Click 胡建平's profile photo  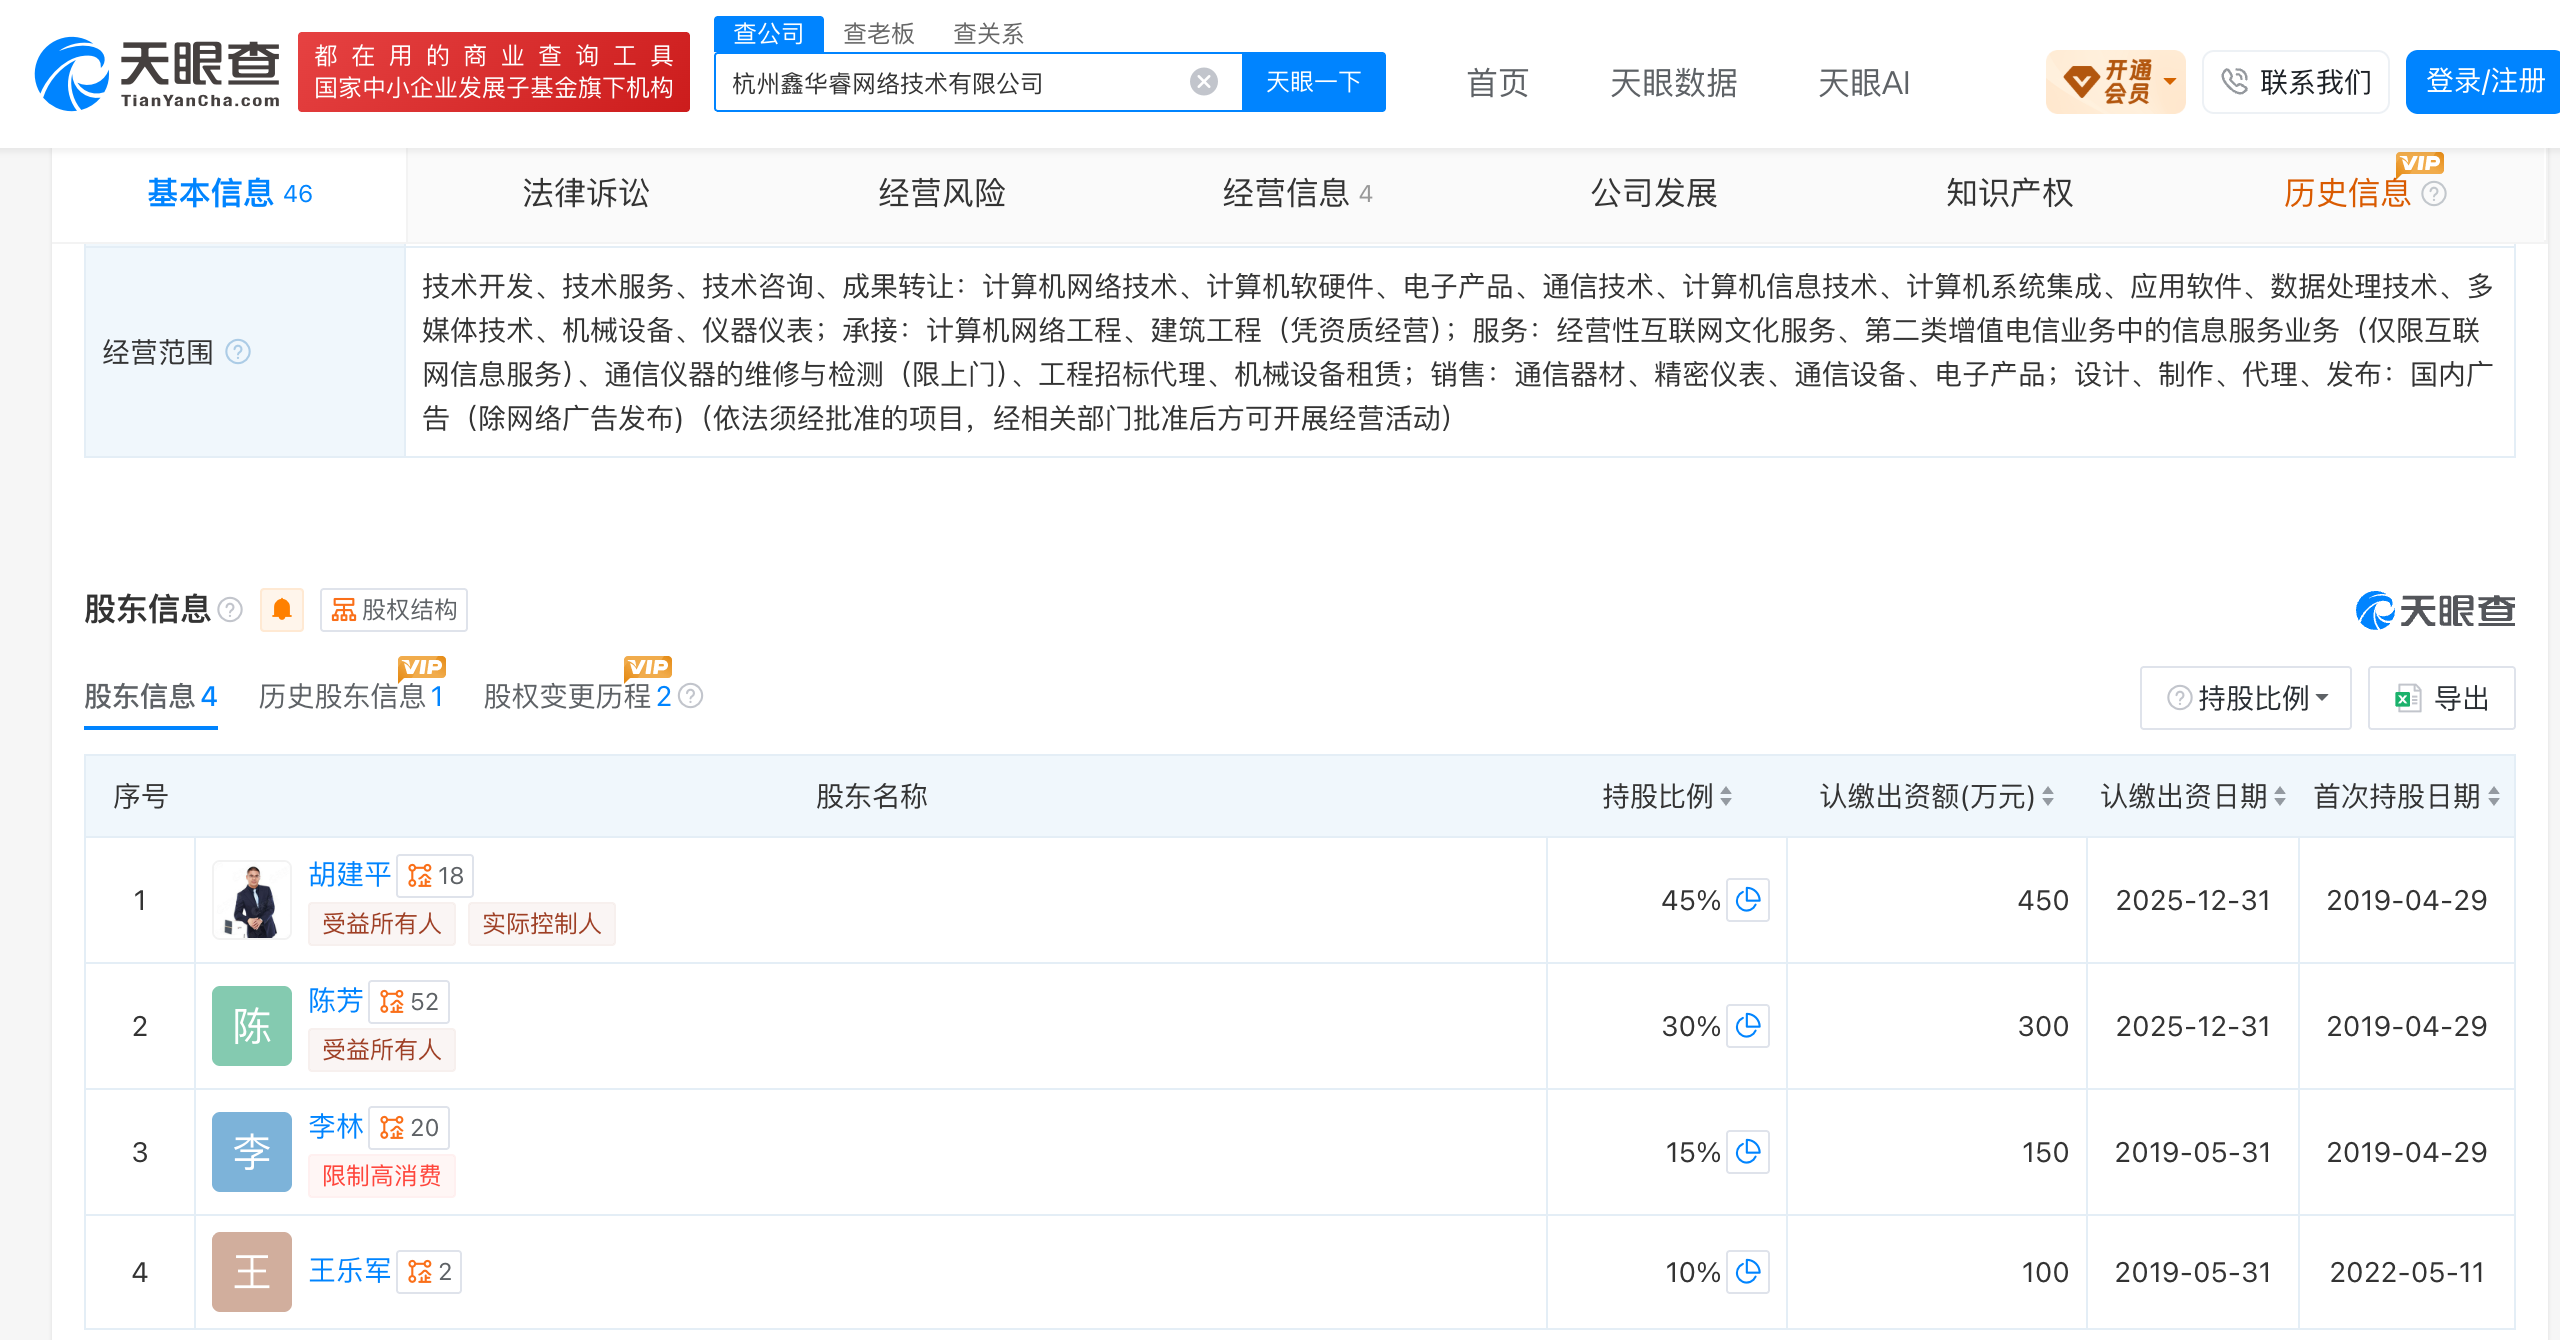pos(252,900)
